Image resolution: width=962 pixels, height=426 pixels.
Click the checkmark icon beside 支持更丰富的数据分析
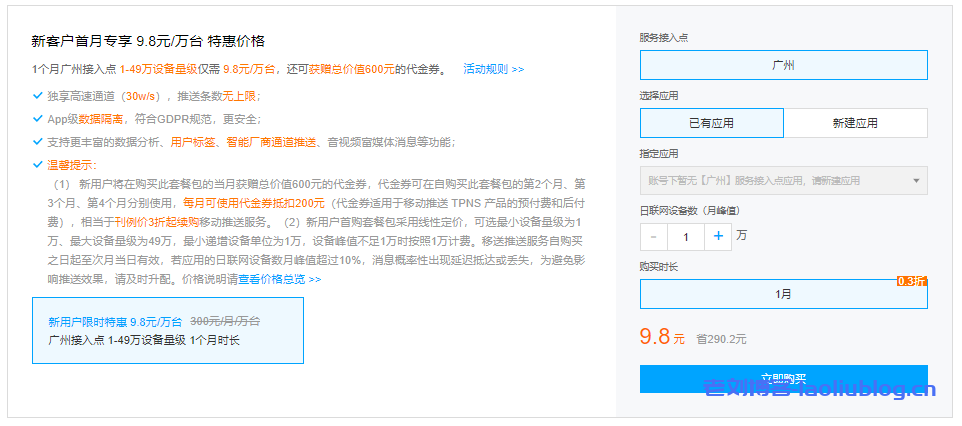[x=37, y=142]
